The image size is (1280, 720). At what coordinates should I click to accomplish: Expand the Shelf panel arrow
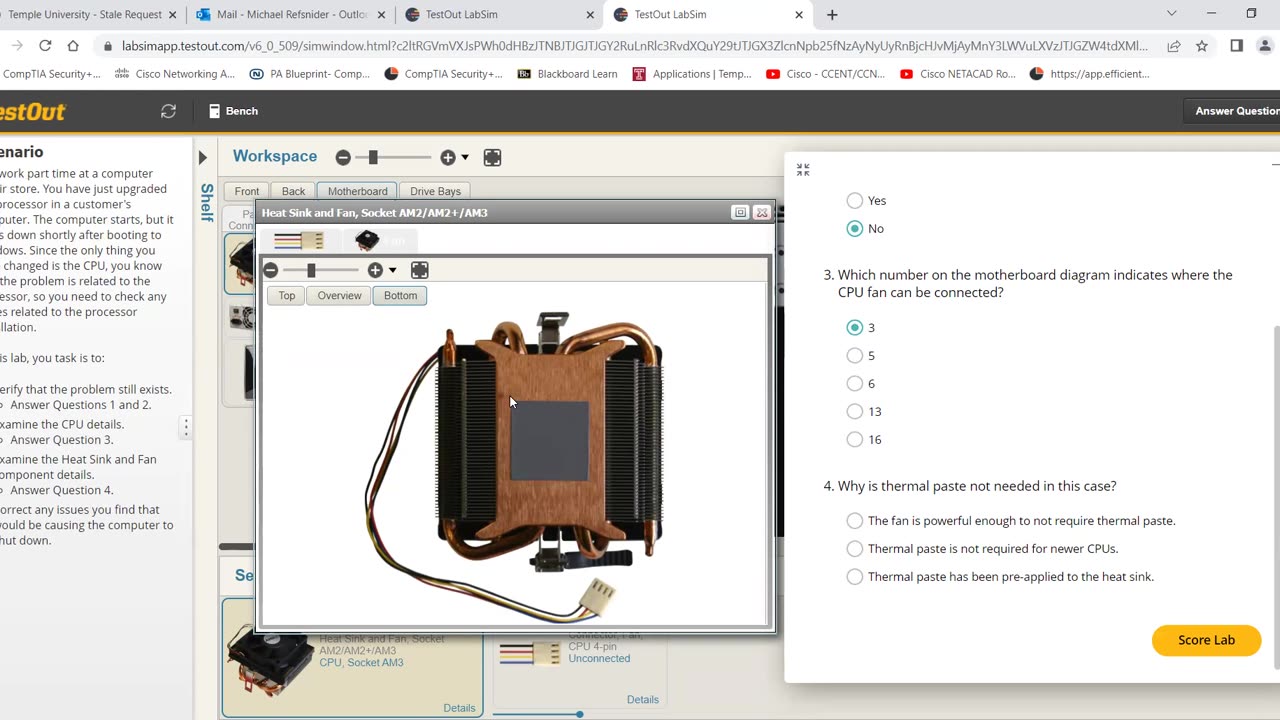point(203,158)
